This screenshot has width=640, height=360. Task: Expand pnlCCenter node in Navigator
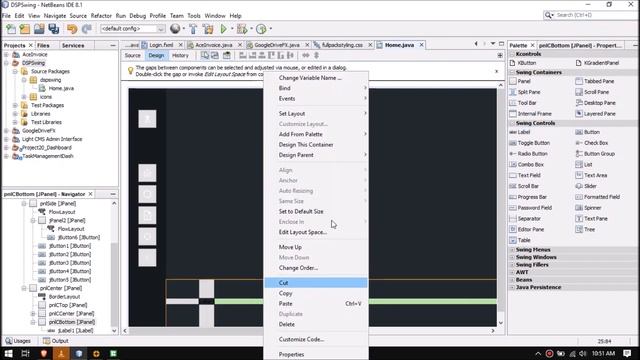pos(33,313)
